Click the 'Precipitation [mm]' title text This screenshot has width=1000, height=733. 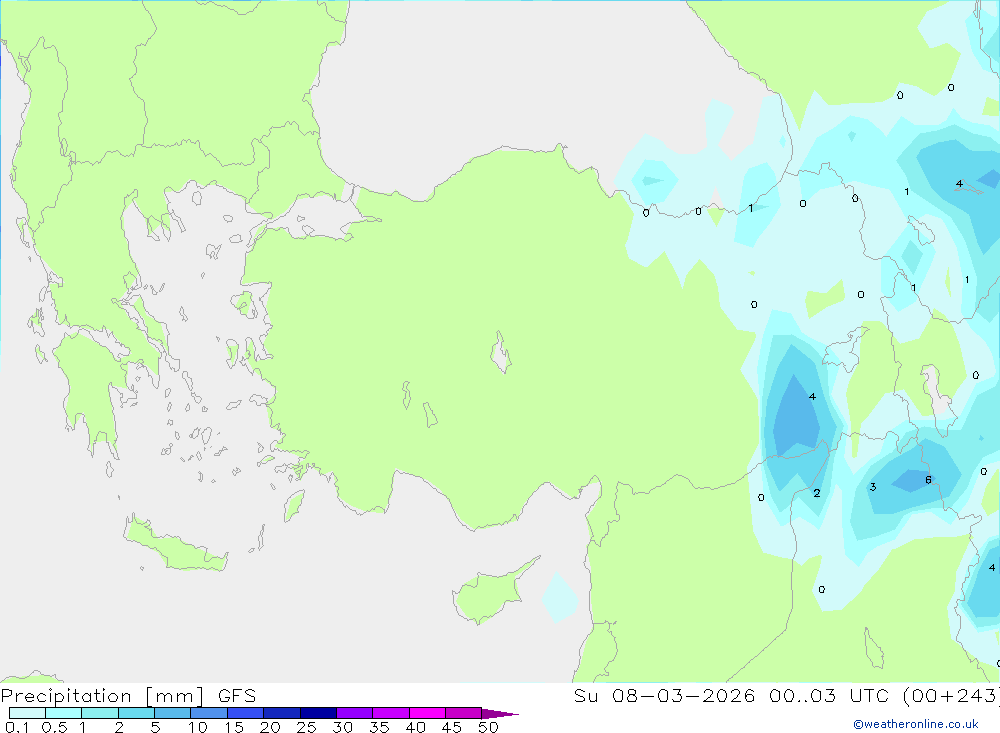click(x=102, y=696)
